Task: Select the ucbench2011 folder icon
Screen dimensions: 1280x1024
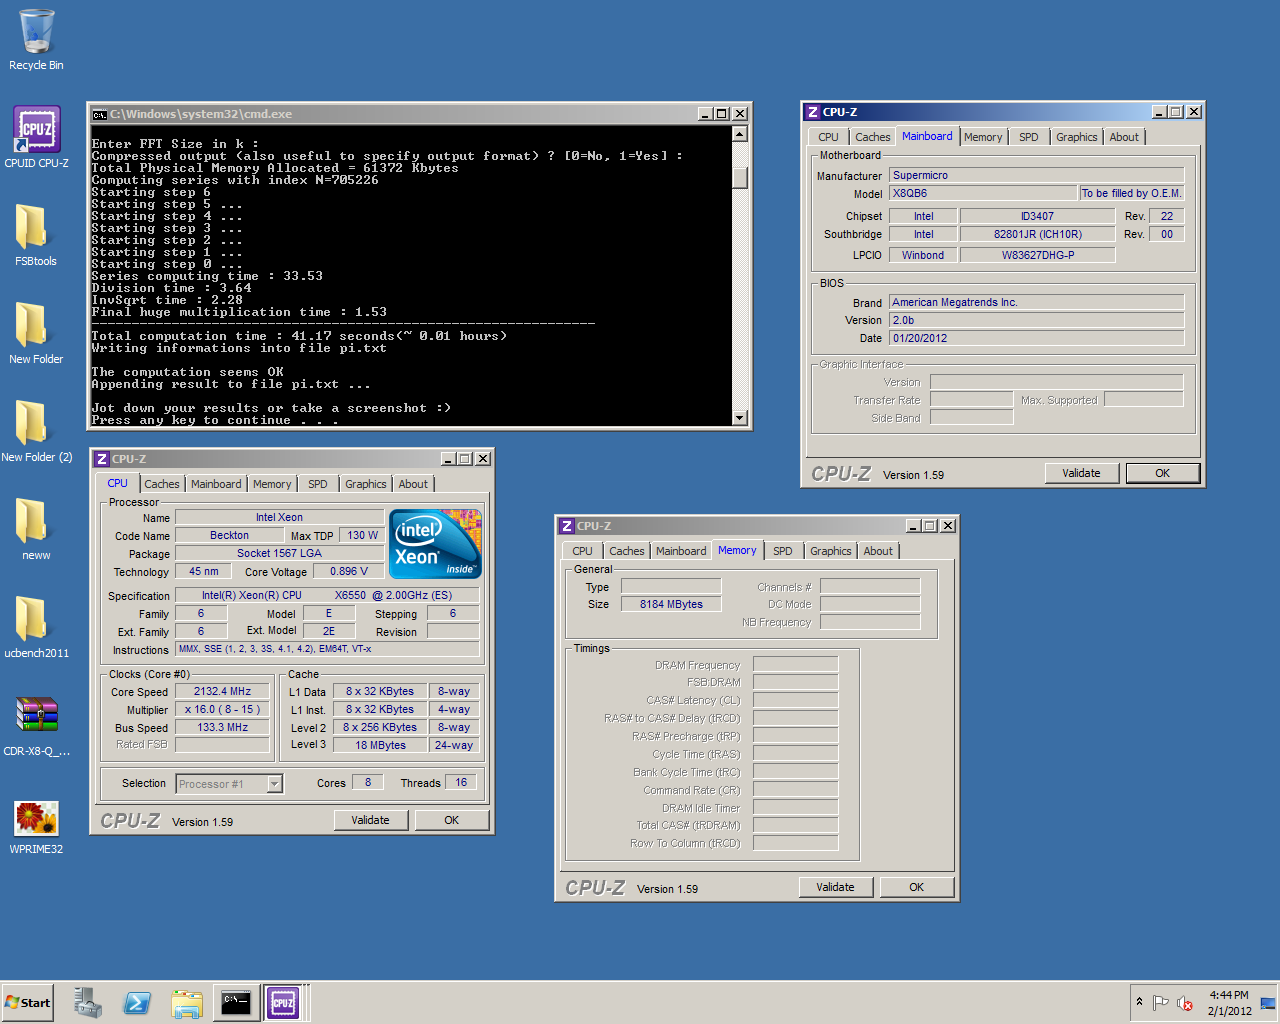Action: point(36,628)
